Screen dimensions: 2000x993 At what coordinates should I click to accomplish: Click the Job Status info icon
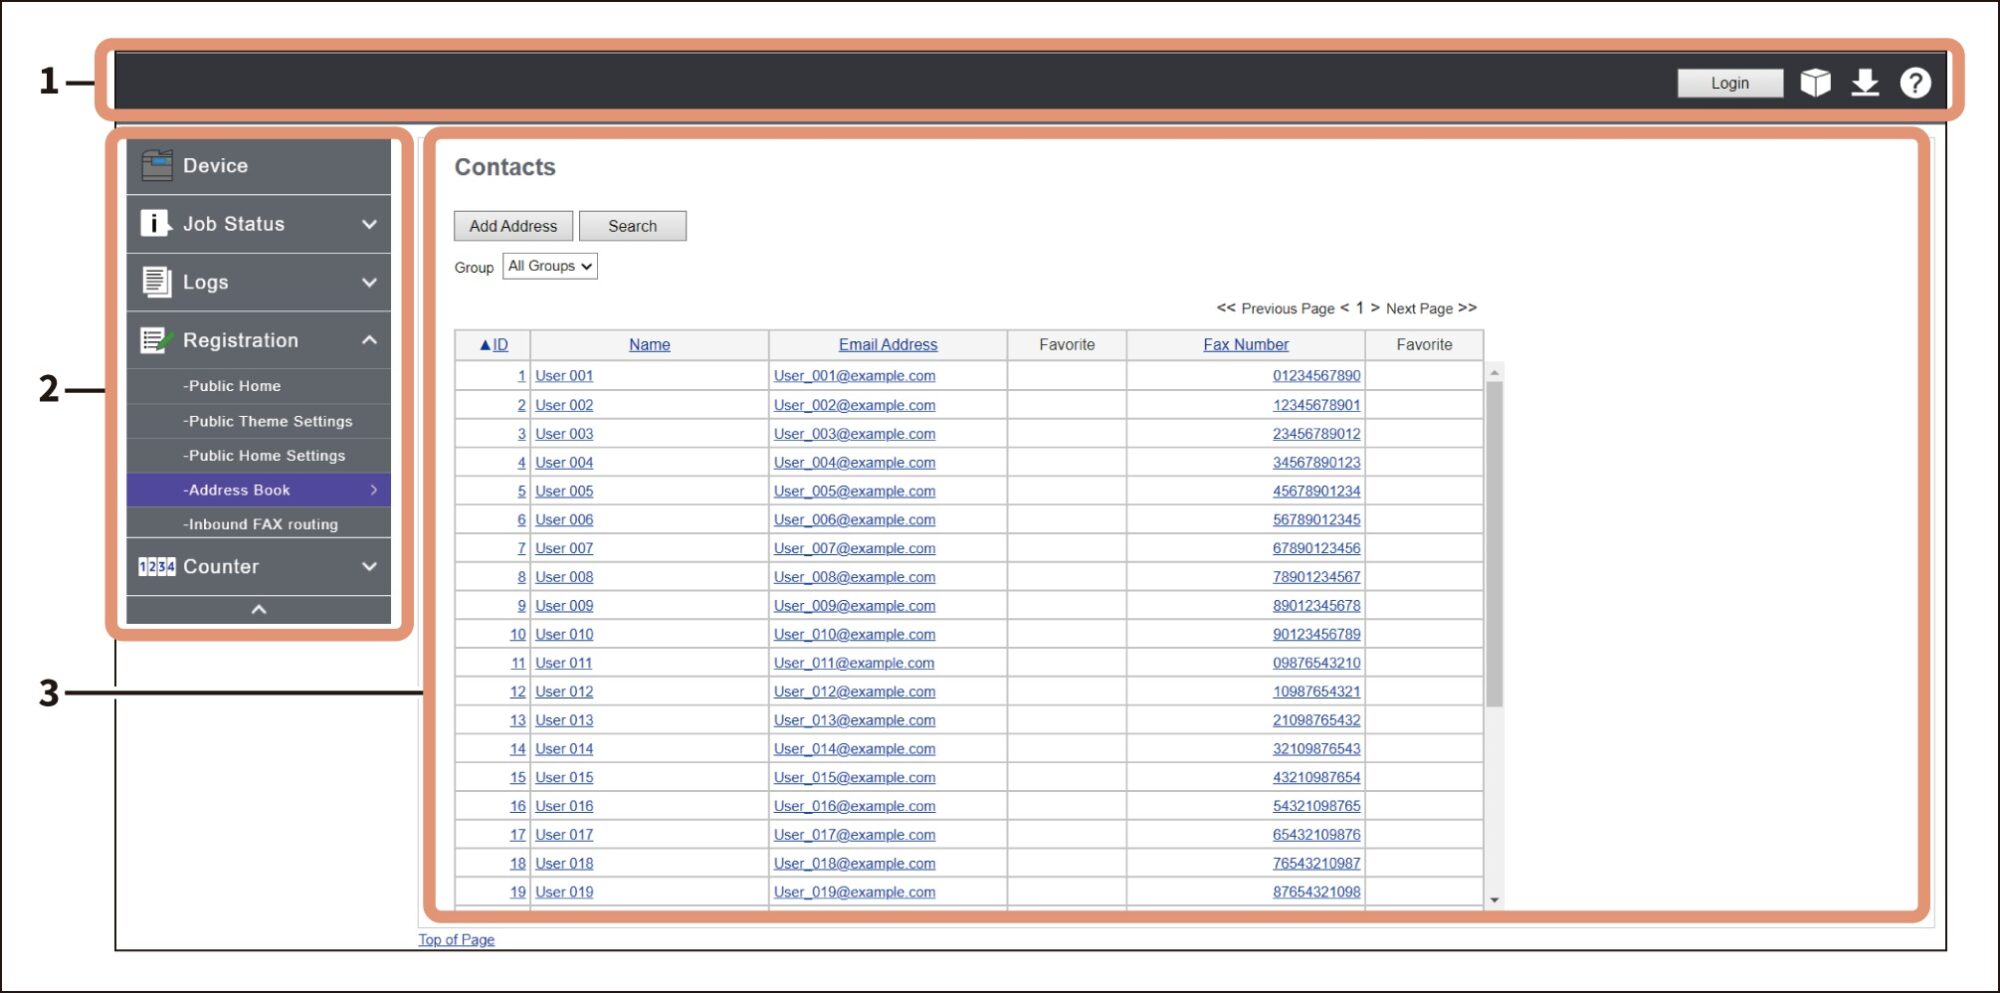[x=154, y=223]
